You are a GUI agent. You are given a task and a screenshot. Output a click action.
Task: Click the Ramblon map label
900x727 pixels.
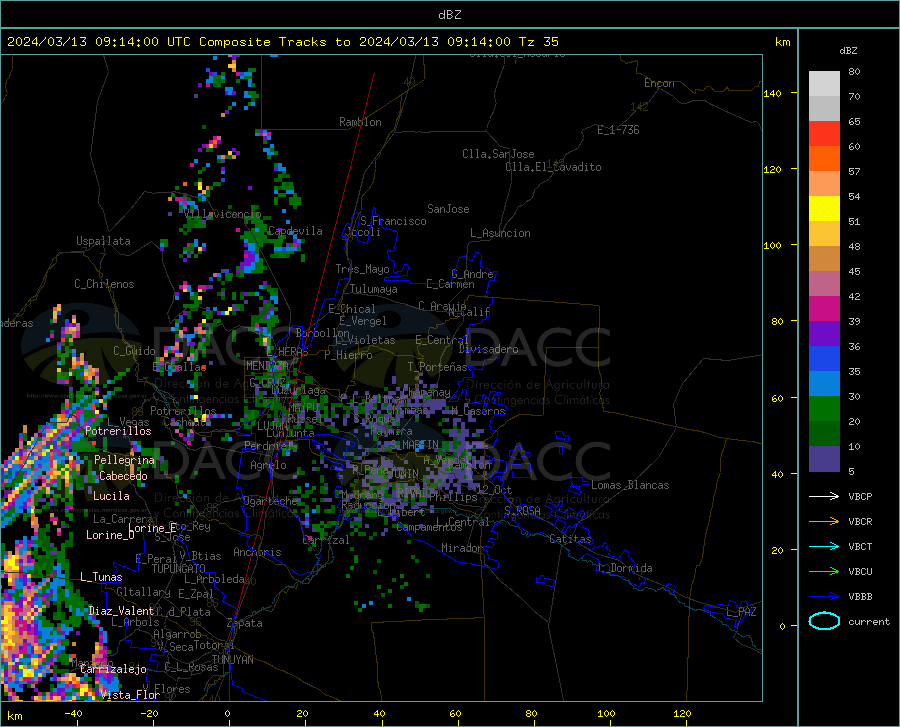click(360, 122)
